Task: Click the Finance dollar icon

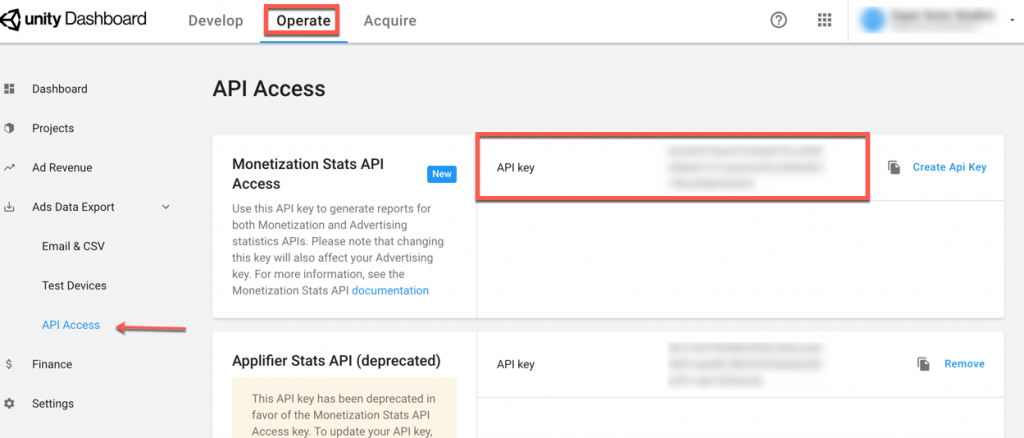Action: 9,364
